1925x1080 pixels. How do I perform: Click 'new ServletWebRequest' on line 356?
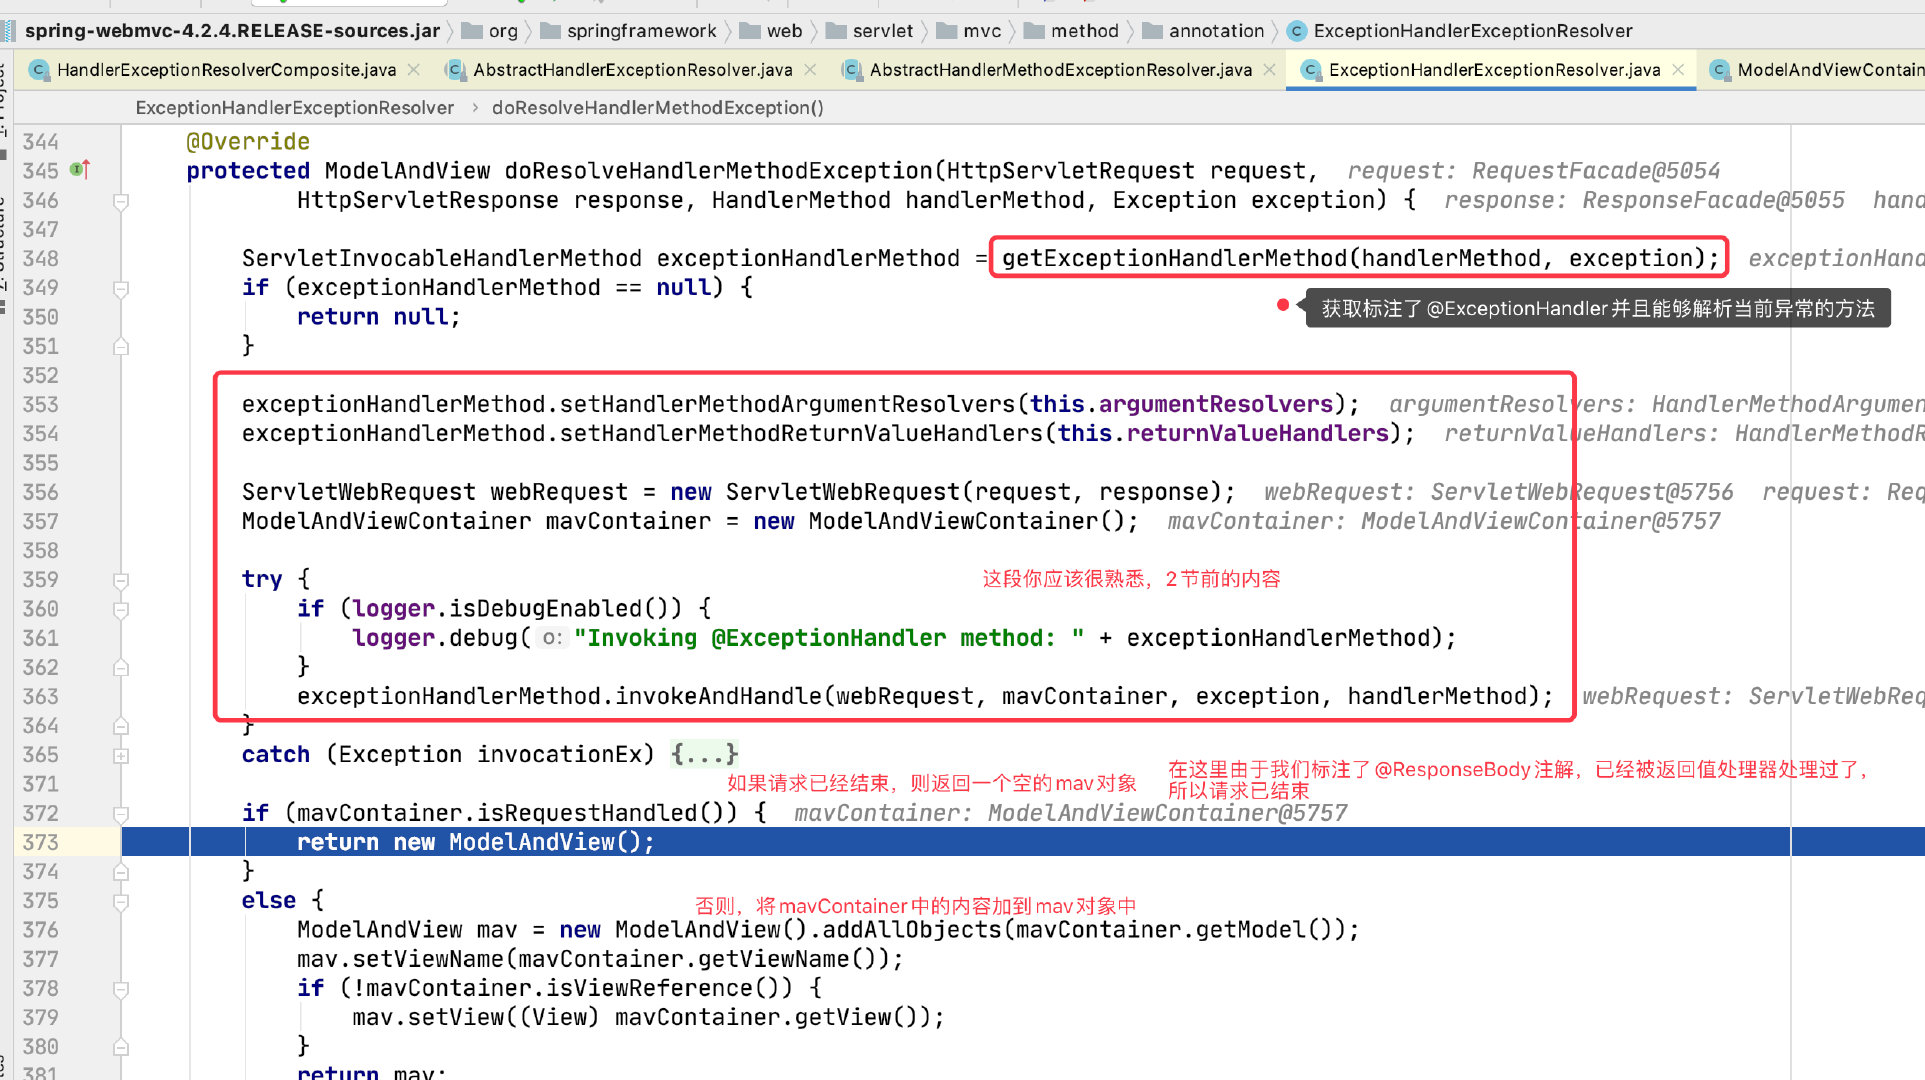815,492
